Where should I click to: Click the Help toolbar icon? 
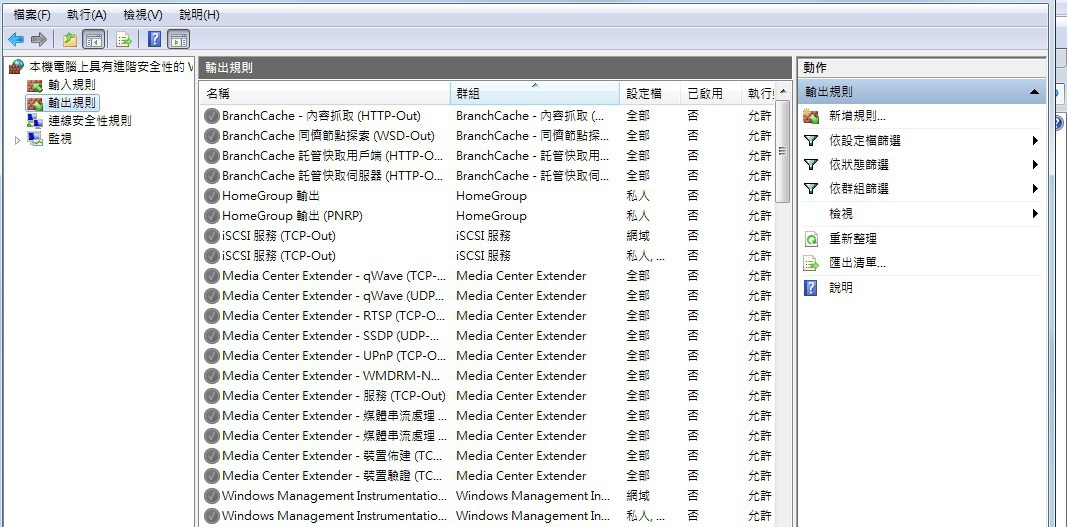pyautogui.click(x=154, y=39)
